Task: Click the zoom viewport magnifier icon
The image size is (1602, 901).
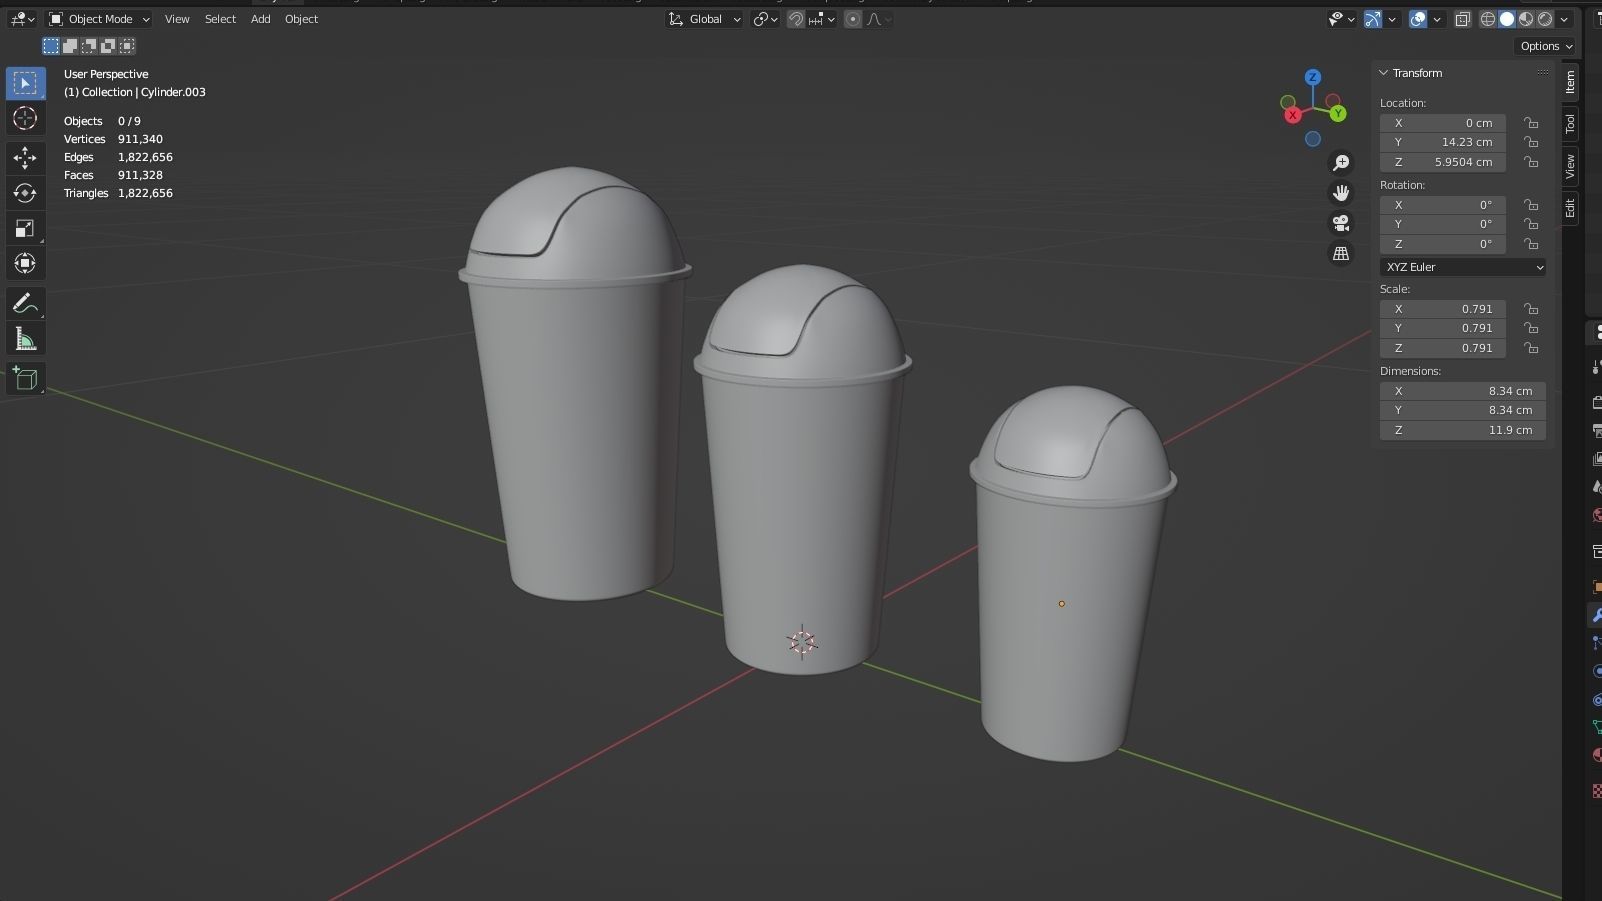Action: (1341, 163)
